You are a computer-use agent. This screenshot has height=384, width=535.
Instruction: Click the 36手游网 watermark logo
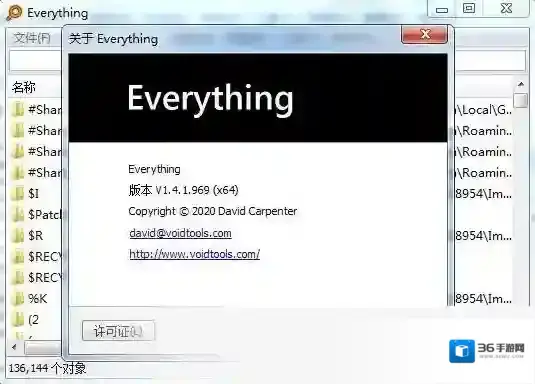[487, 351]
